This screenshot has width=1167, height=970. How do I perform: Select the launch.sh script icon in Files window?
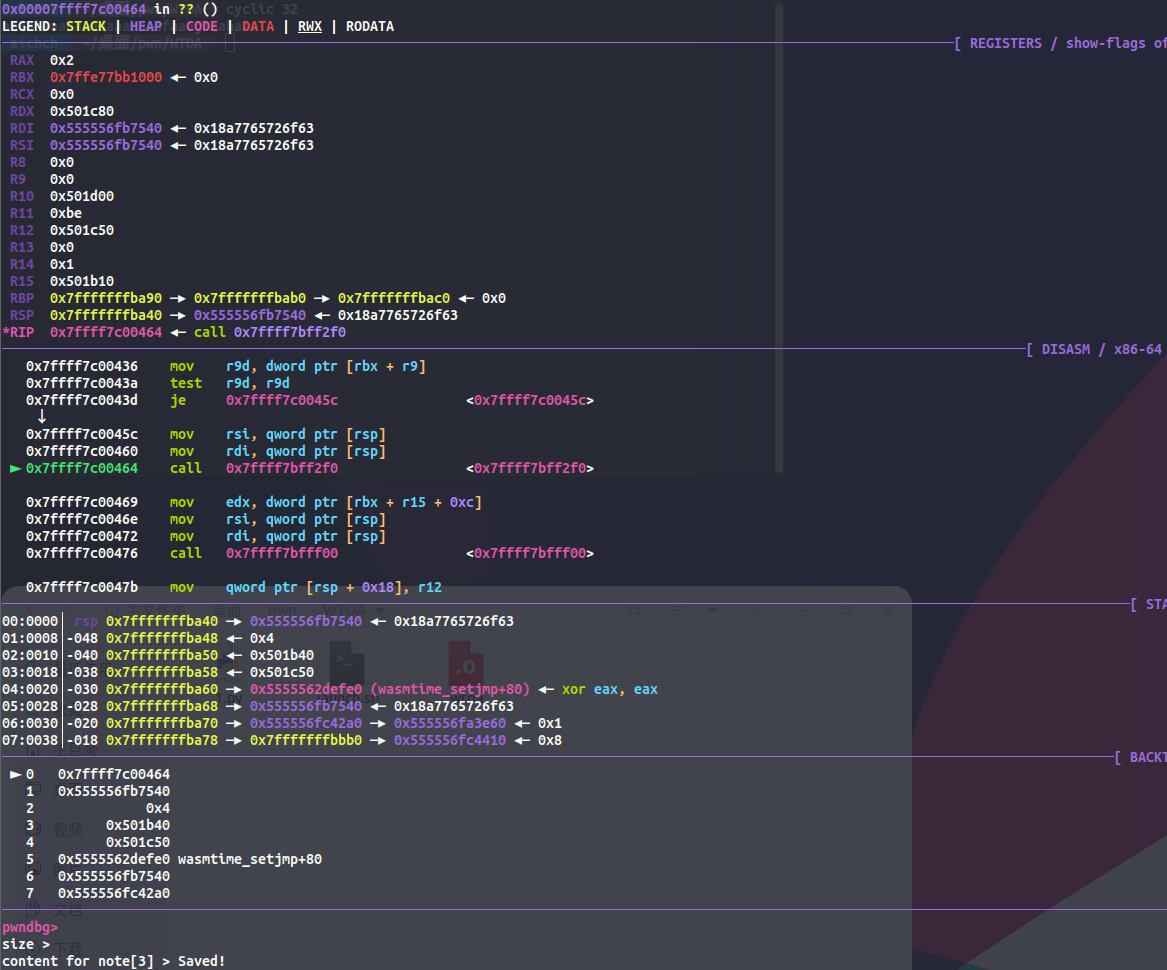tap(347, 663)
